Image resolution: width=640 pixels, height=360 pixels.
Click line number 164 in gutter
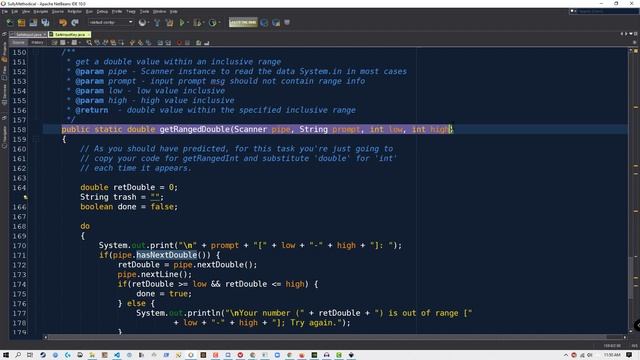19,188
